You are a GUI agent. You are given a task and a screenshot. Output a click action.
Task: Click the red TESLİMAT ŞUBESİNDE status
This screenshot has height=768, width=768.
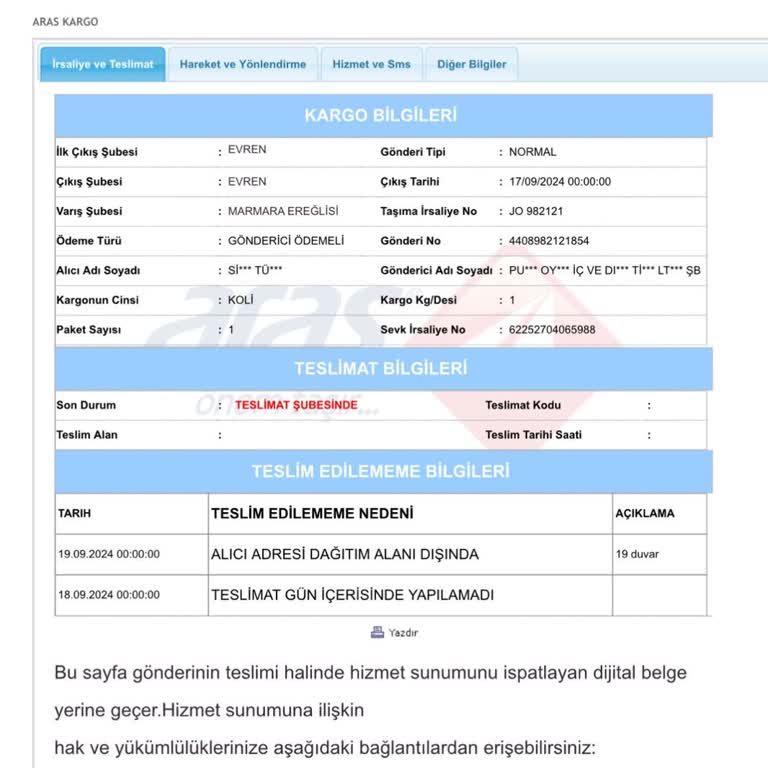(296, 405)
